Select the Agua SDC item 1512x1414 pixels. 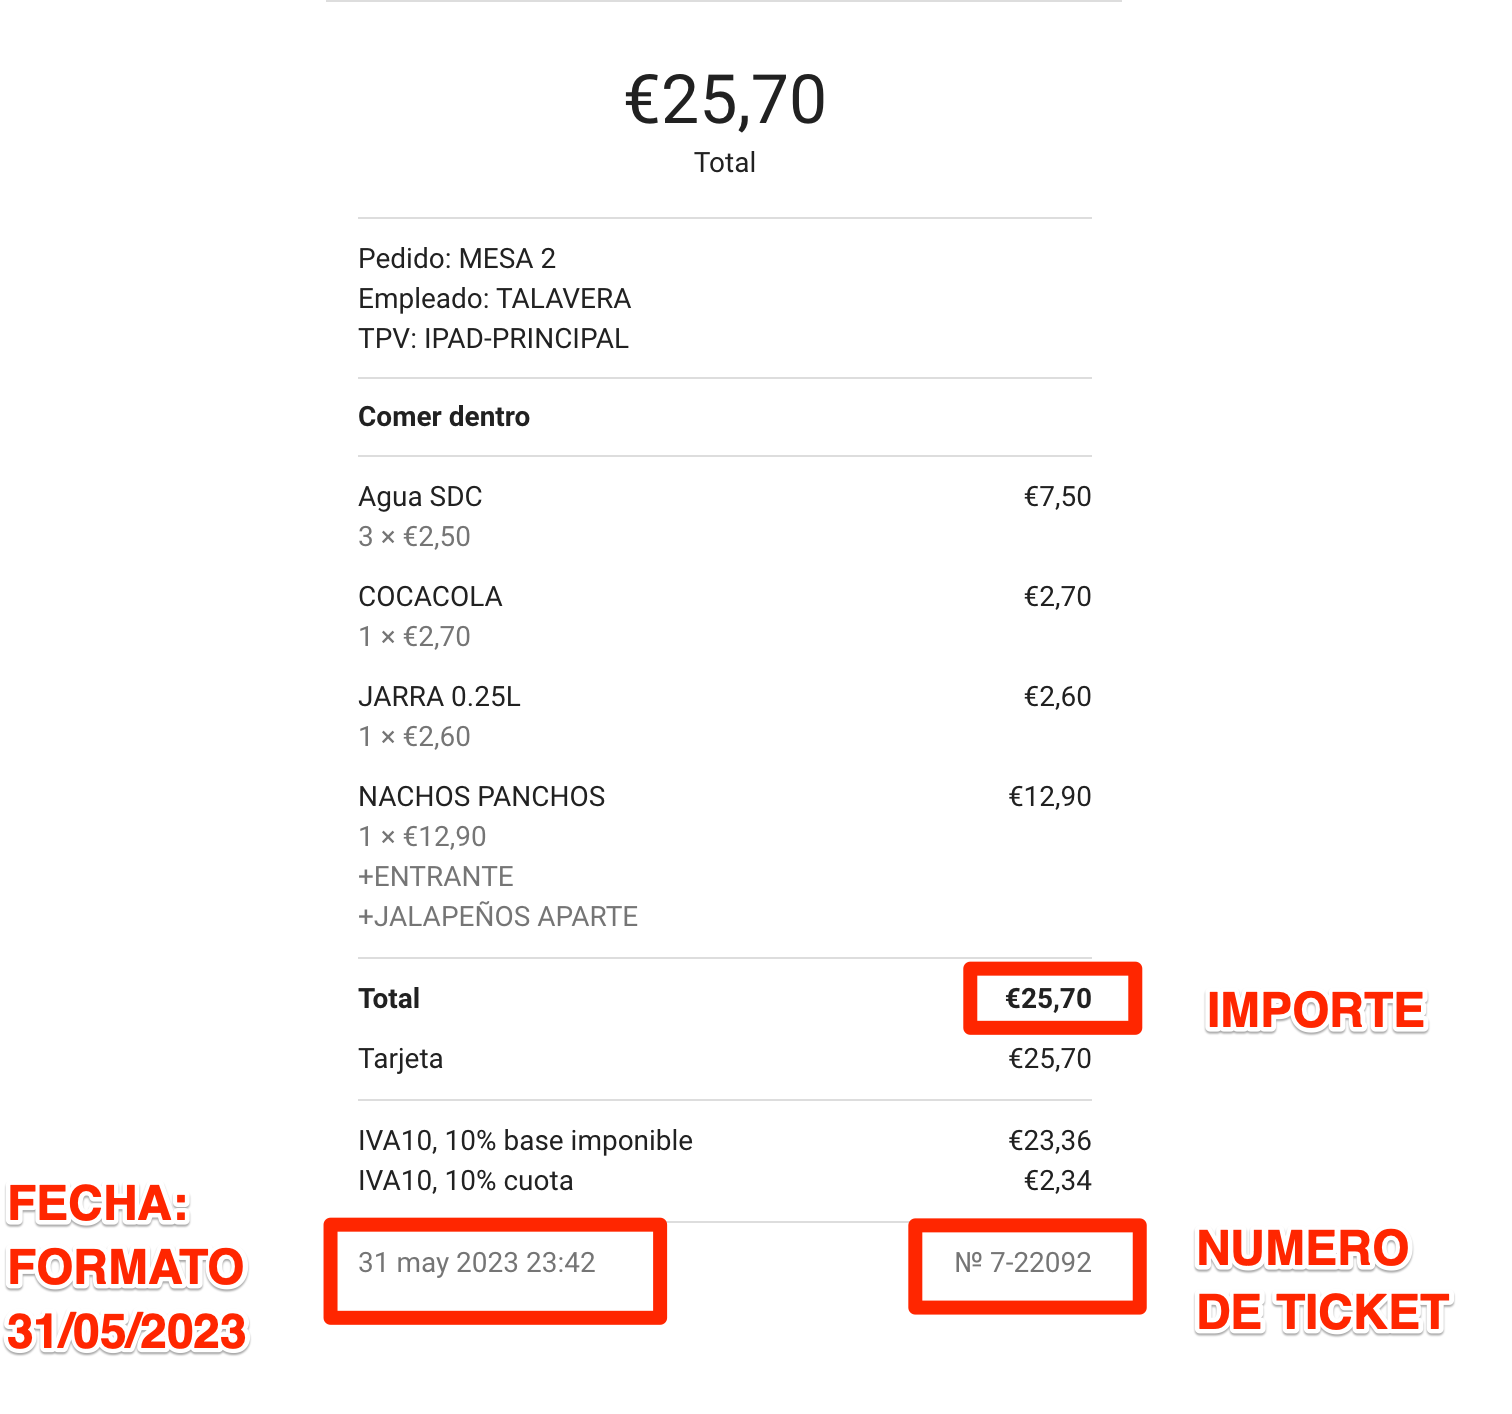[420, 497]
